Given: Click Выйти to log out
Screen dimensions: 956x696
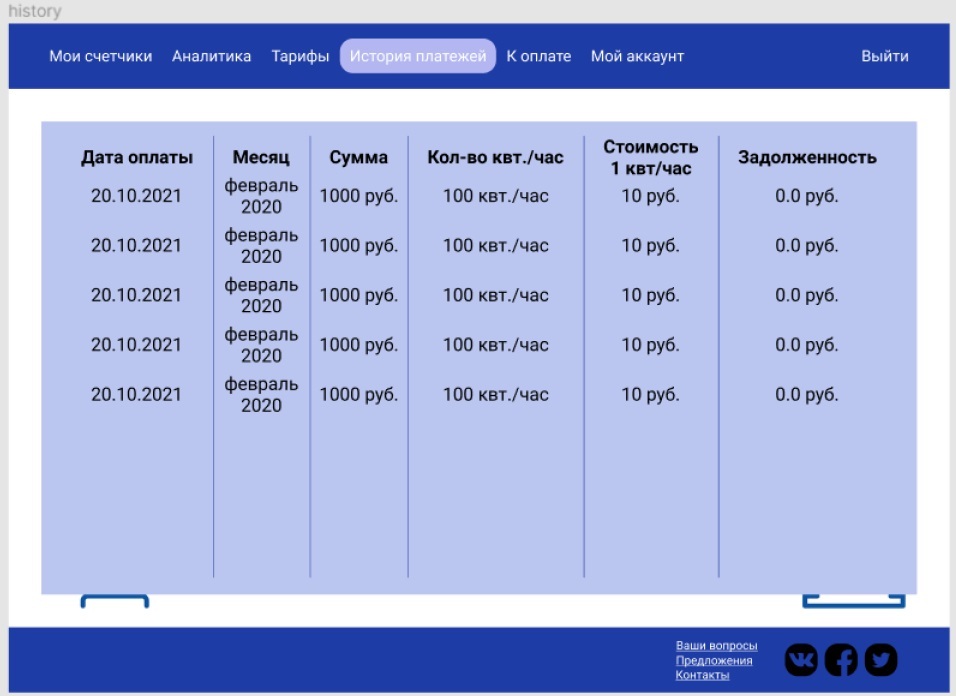Looking at the screenshot, I should (x=884, y=56).
